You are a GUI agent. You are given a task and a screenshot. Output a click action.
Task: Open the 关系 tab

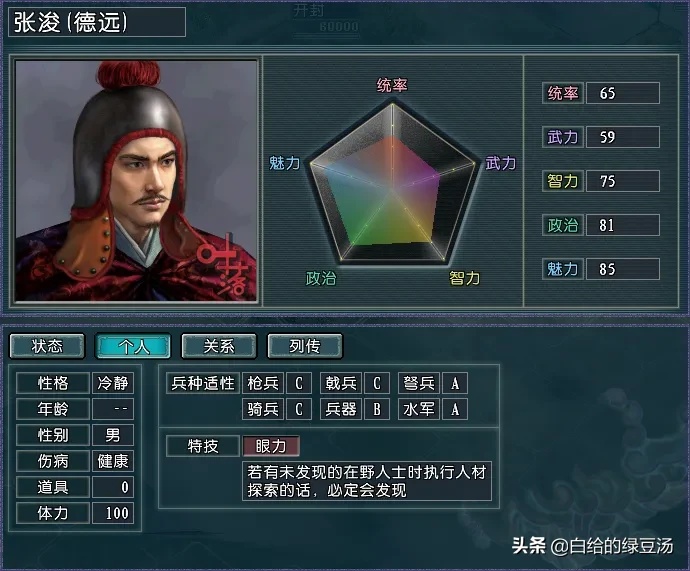[219, 346]
